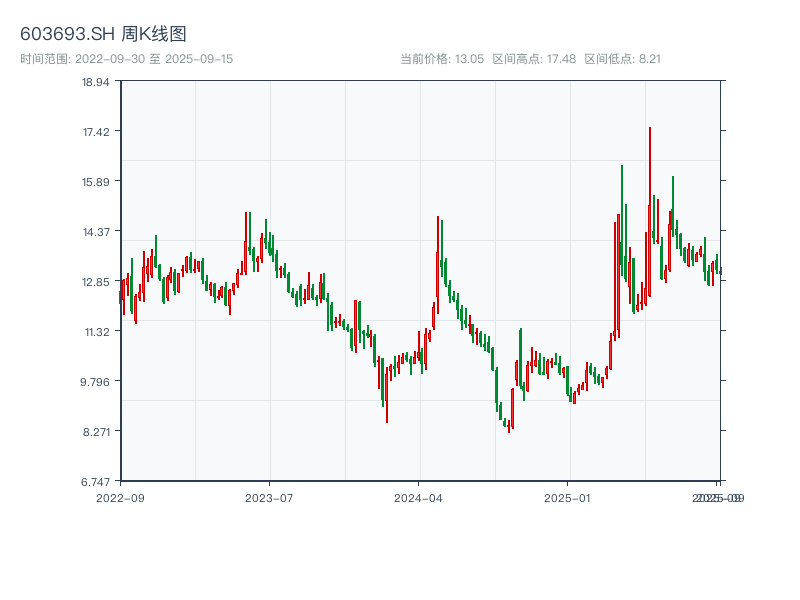This screenshot has height=600, width=800.
Task: Click the x-axis label 2023-07
Action: tap(269, 498)
